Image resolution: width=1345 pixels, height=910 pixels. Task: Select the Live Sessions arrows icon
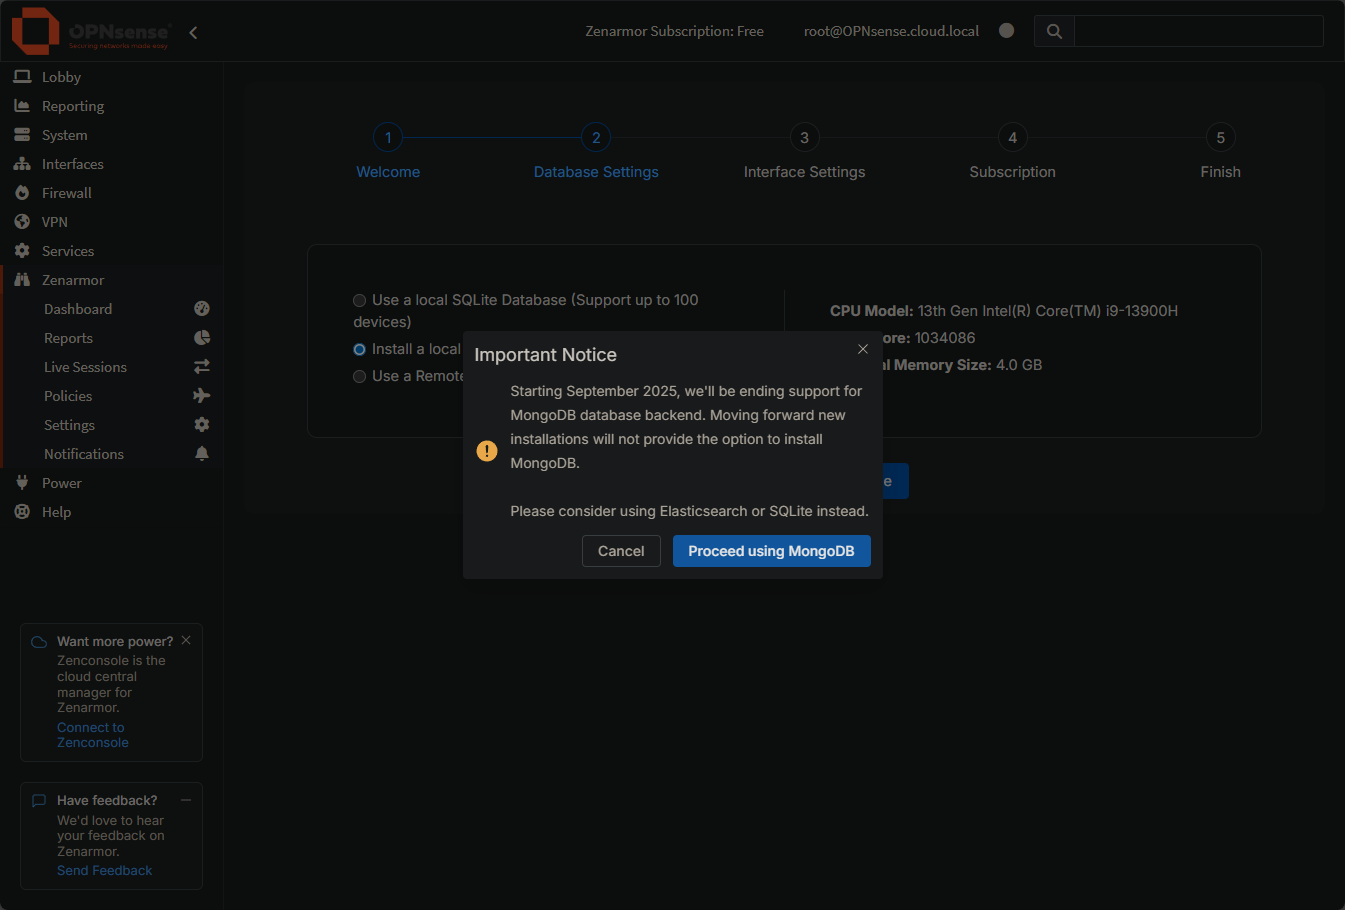(x=202, y=366)
